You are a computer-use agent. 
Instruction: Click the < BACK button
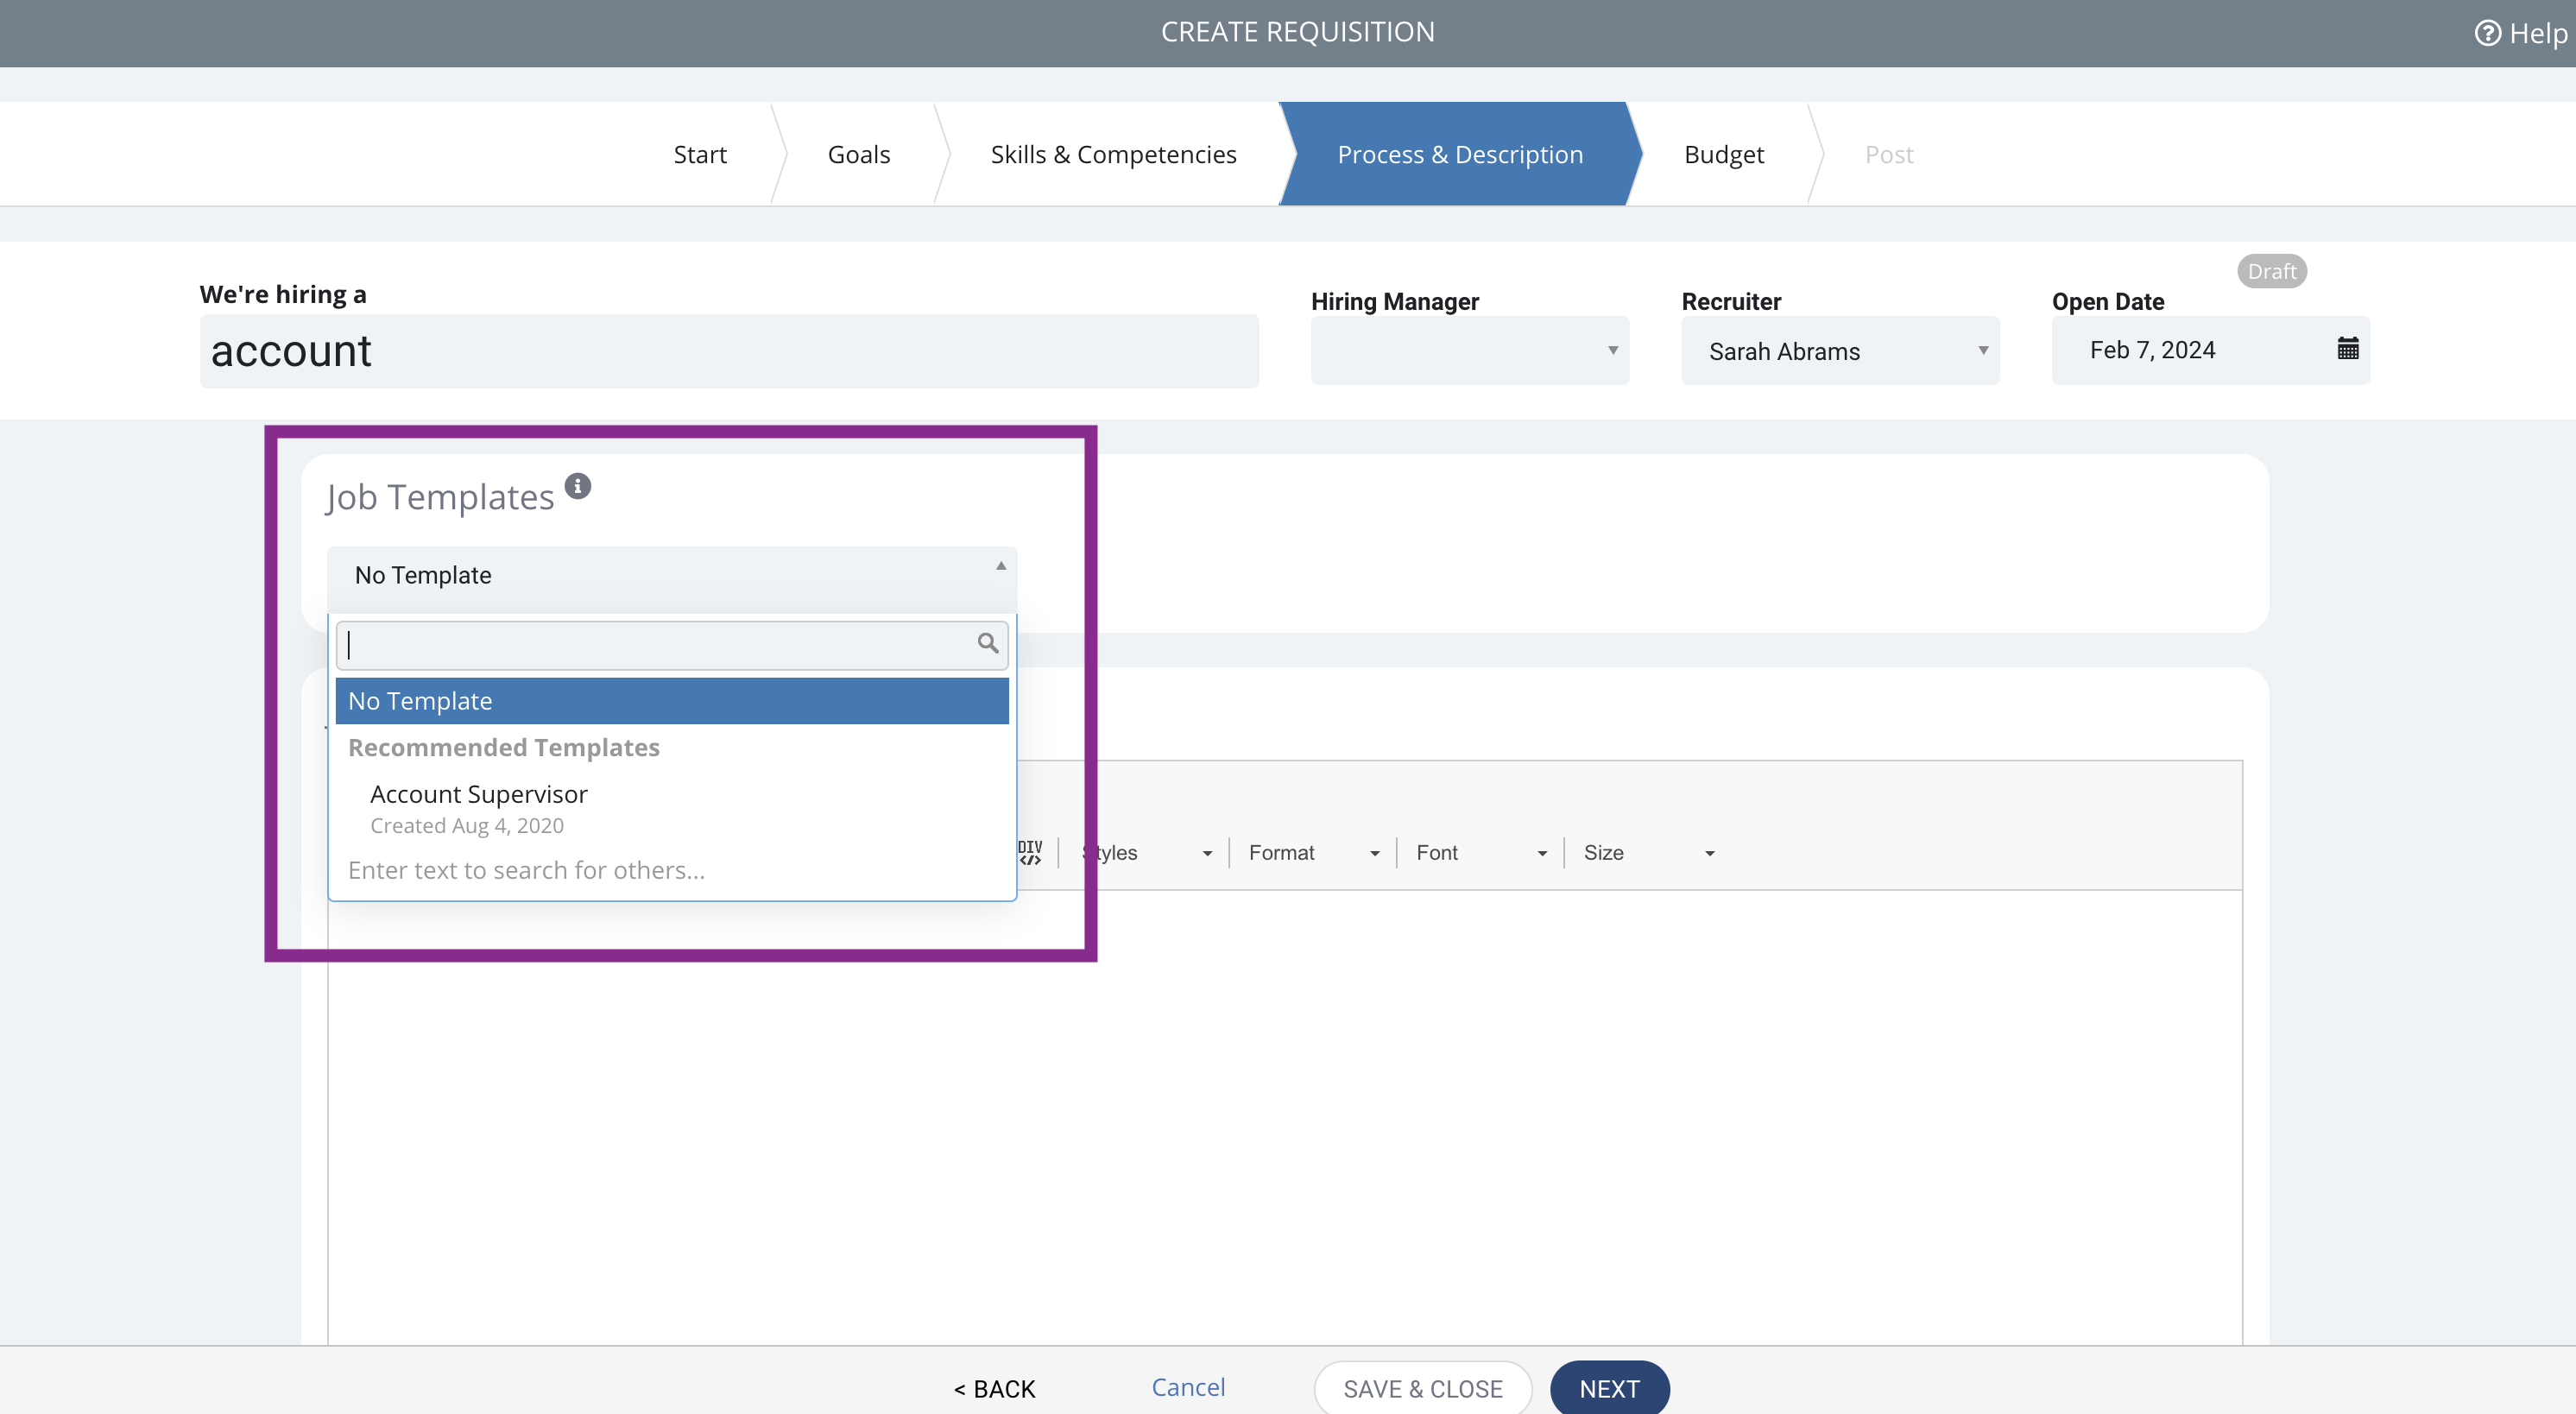click(x=994, y=1388)
